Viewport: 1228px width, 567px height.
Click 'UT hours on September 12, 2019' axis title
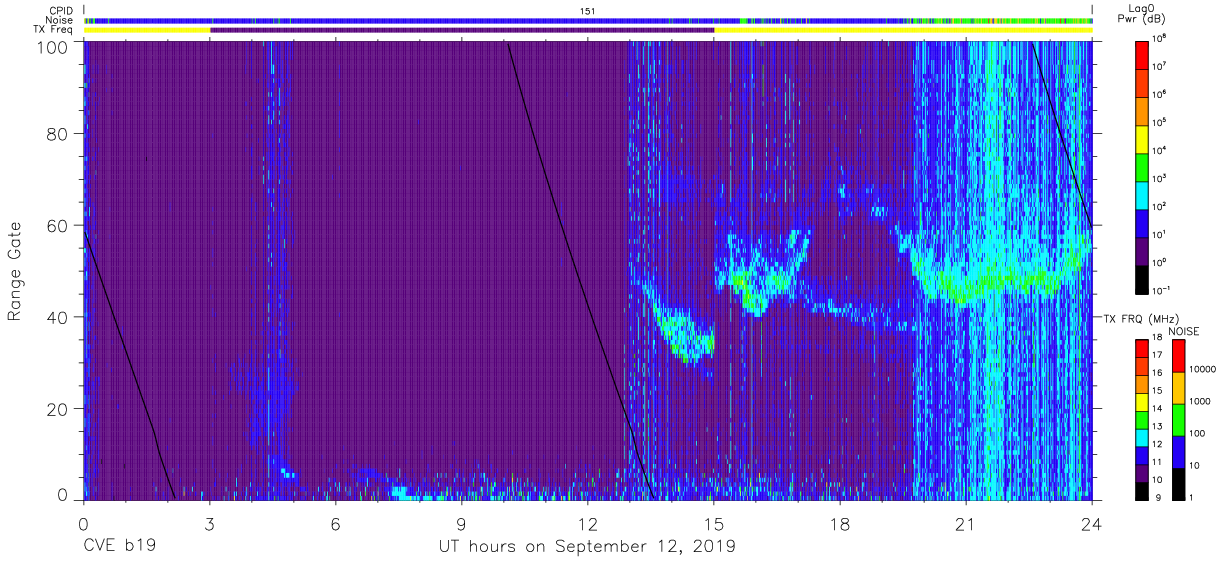point(587,547)
